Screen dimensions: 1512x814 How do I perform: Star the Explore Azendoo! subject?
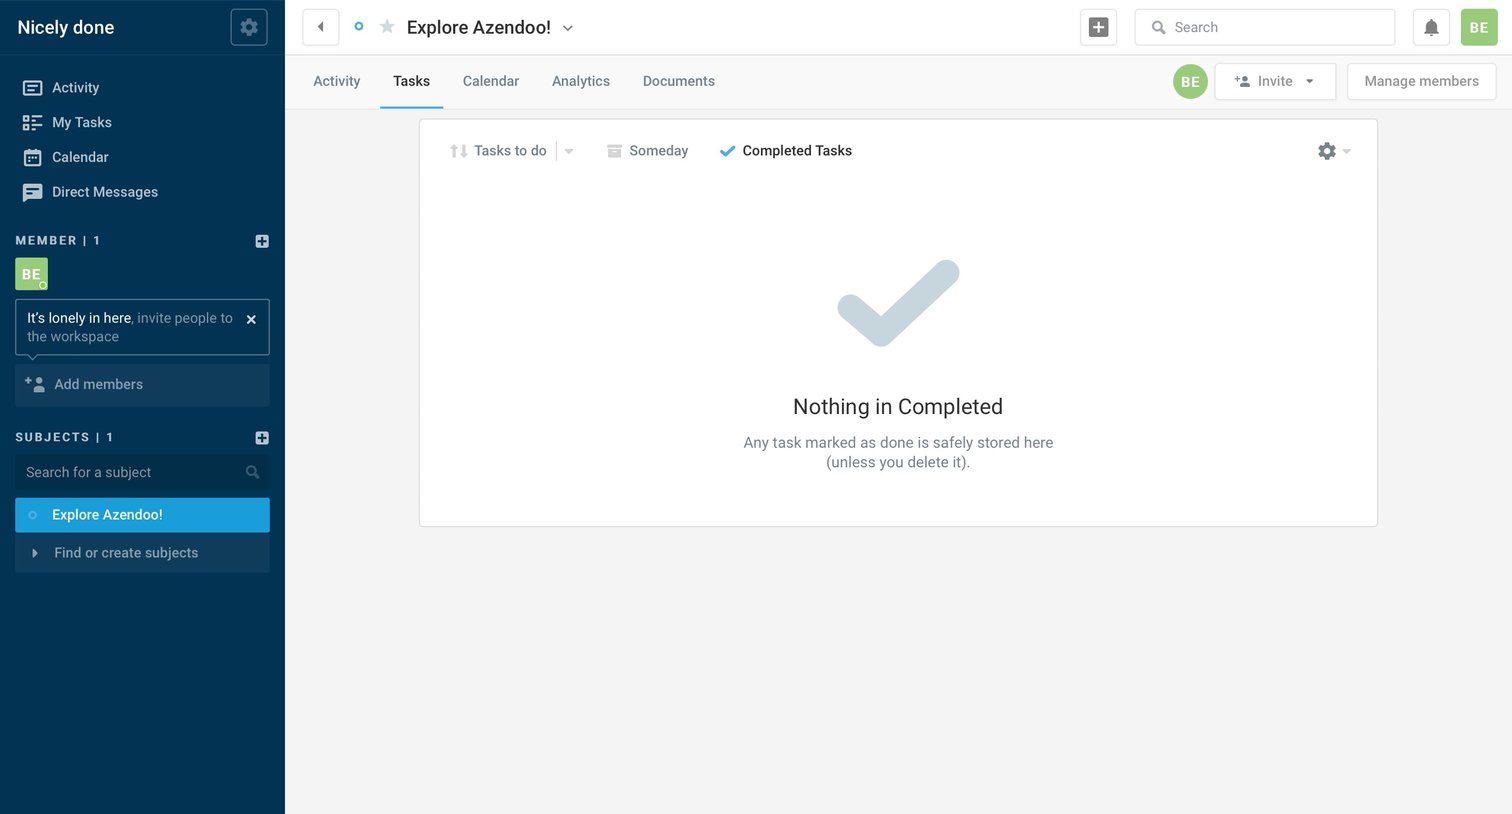(387, 27)
